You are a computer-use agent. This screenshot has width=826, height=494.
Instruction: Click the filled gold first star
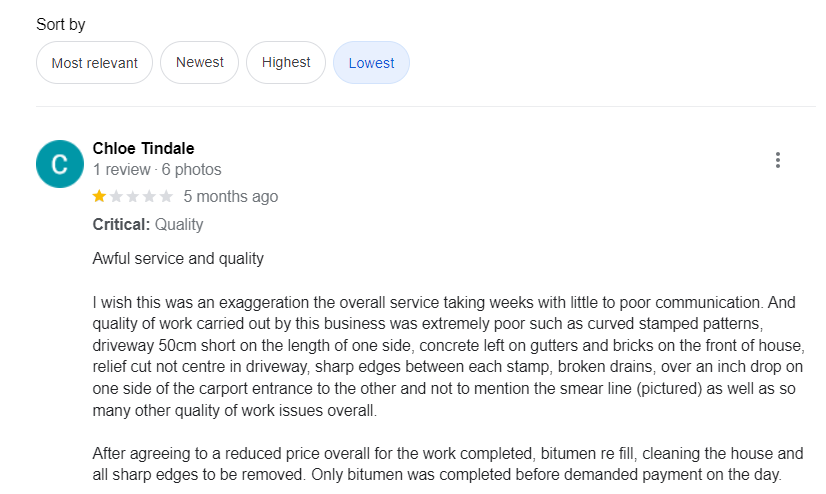click(99, 196)
